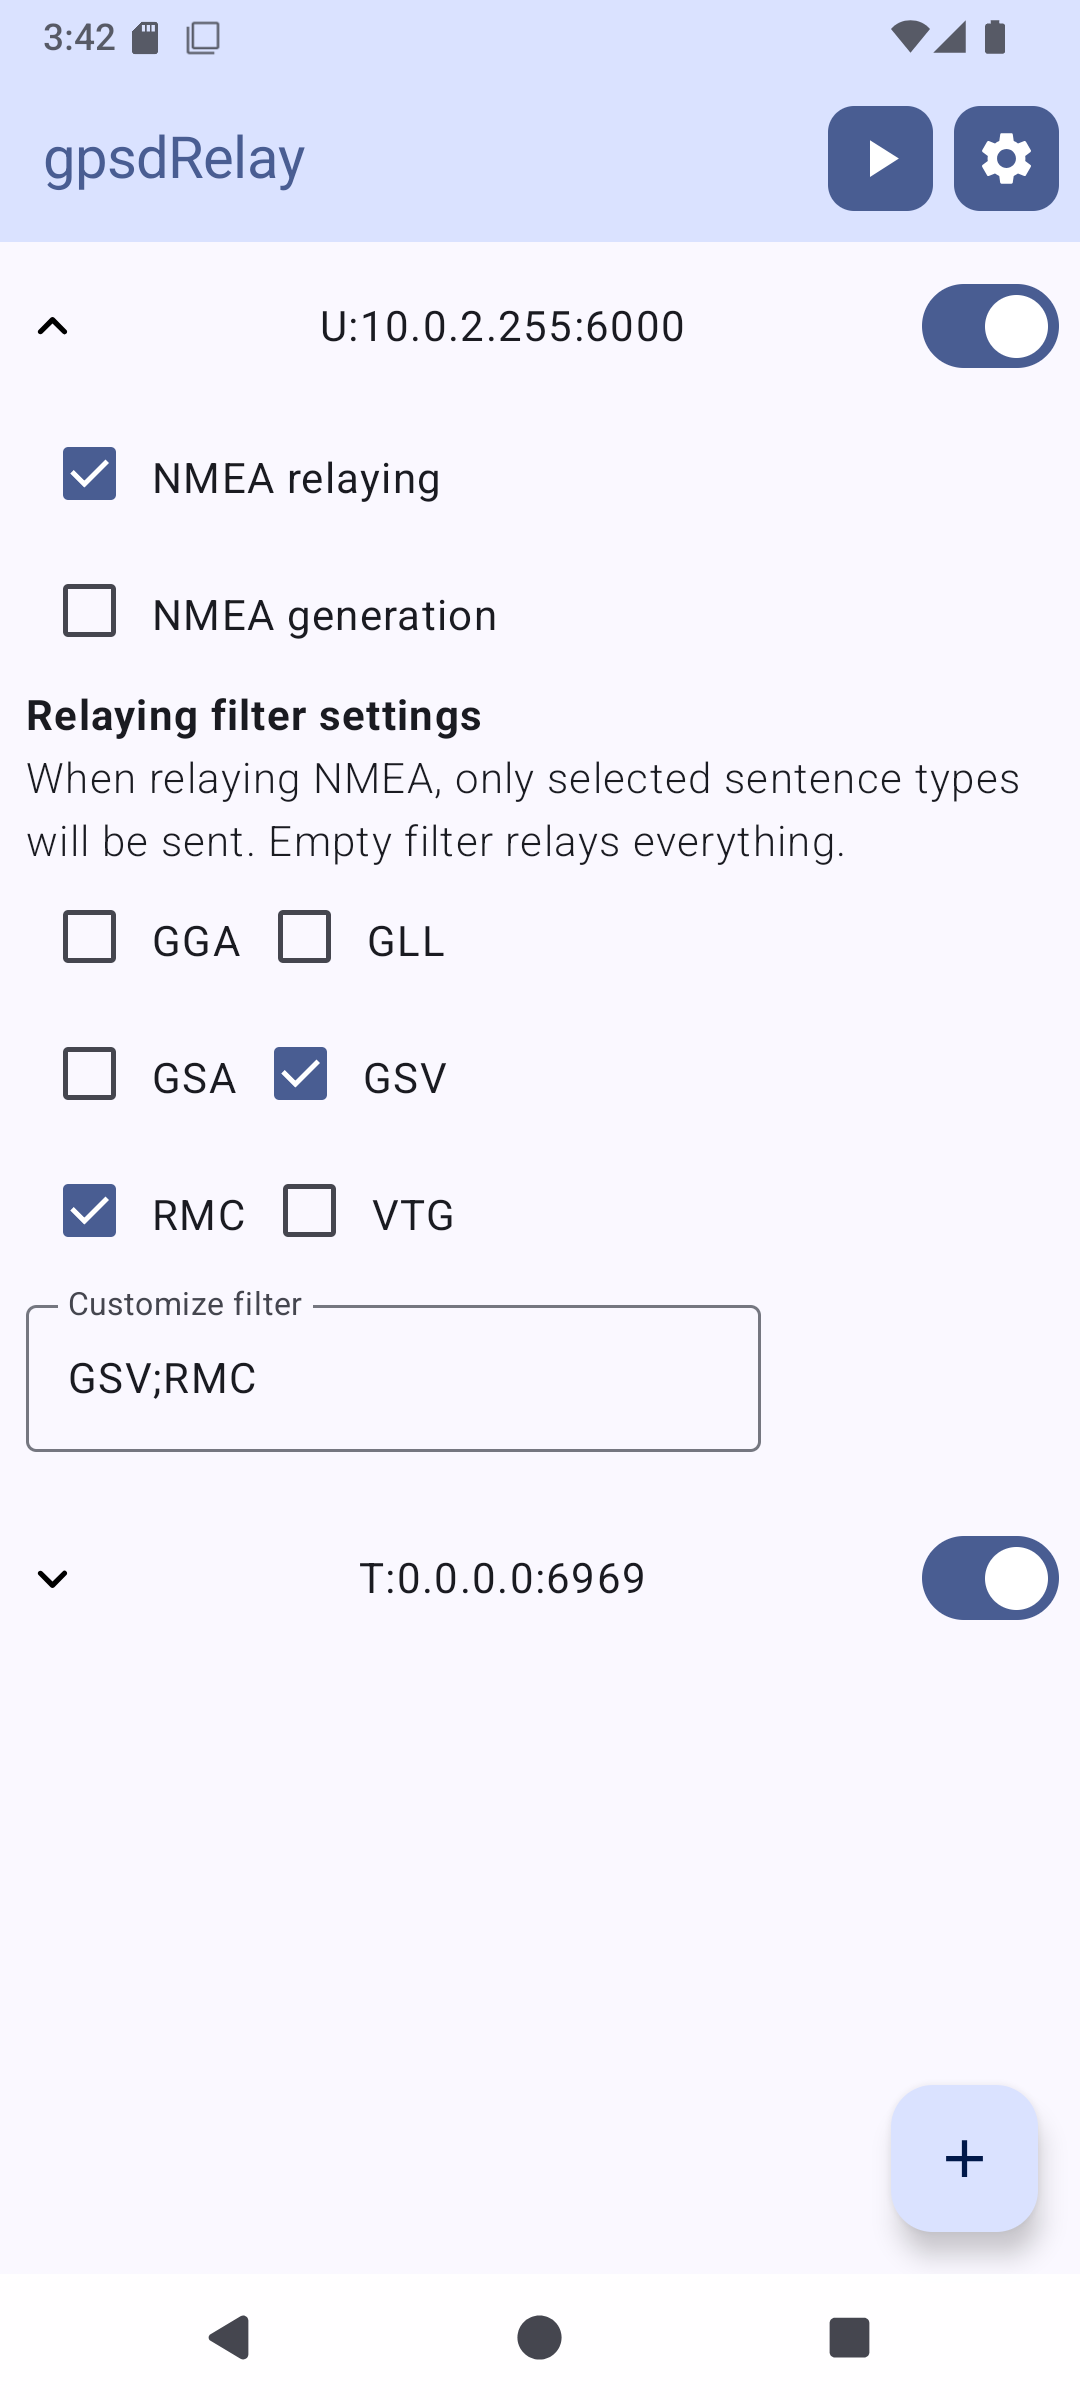The width and height of the screenshot is (1080, 2400).
Task: Enable NMEA generation checkbox
Action: point(90,611)
